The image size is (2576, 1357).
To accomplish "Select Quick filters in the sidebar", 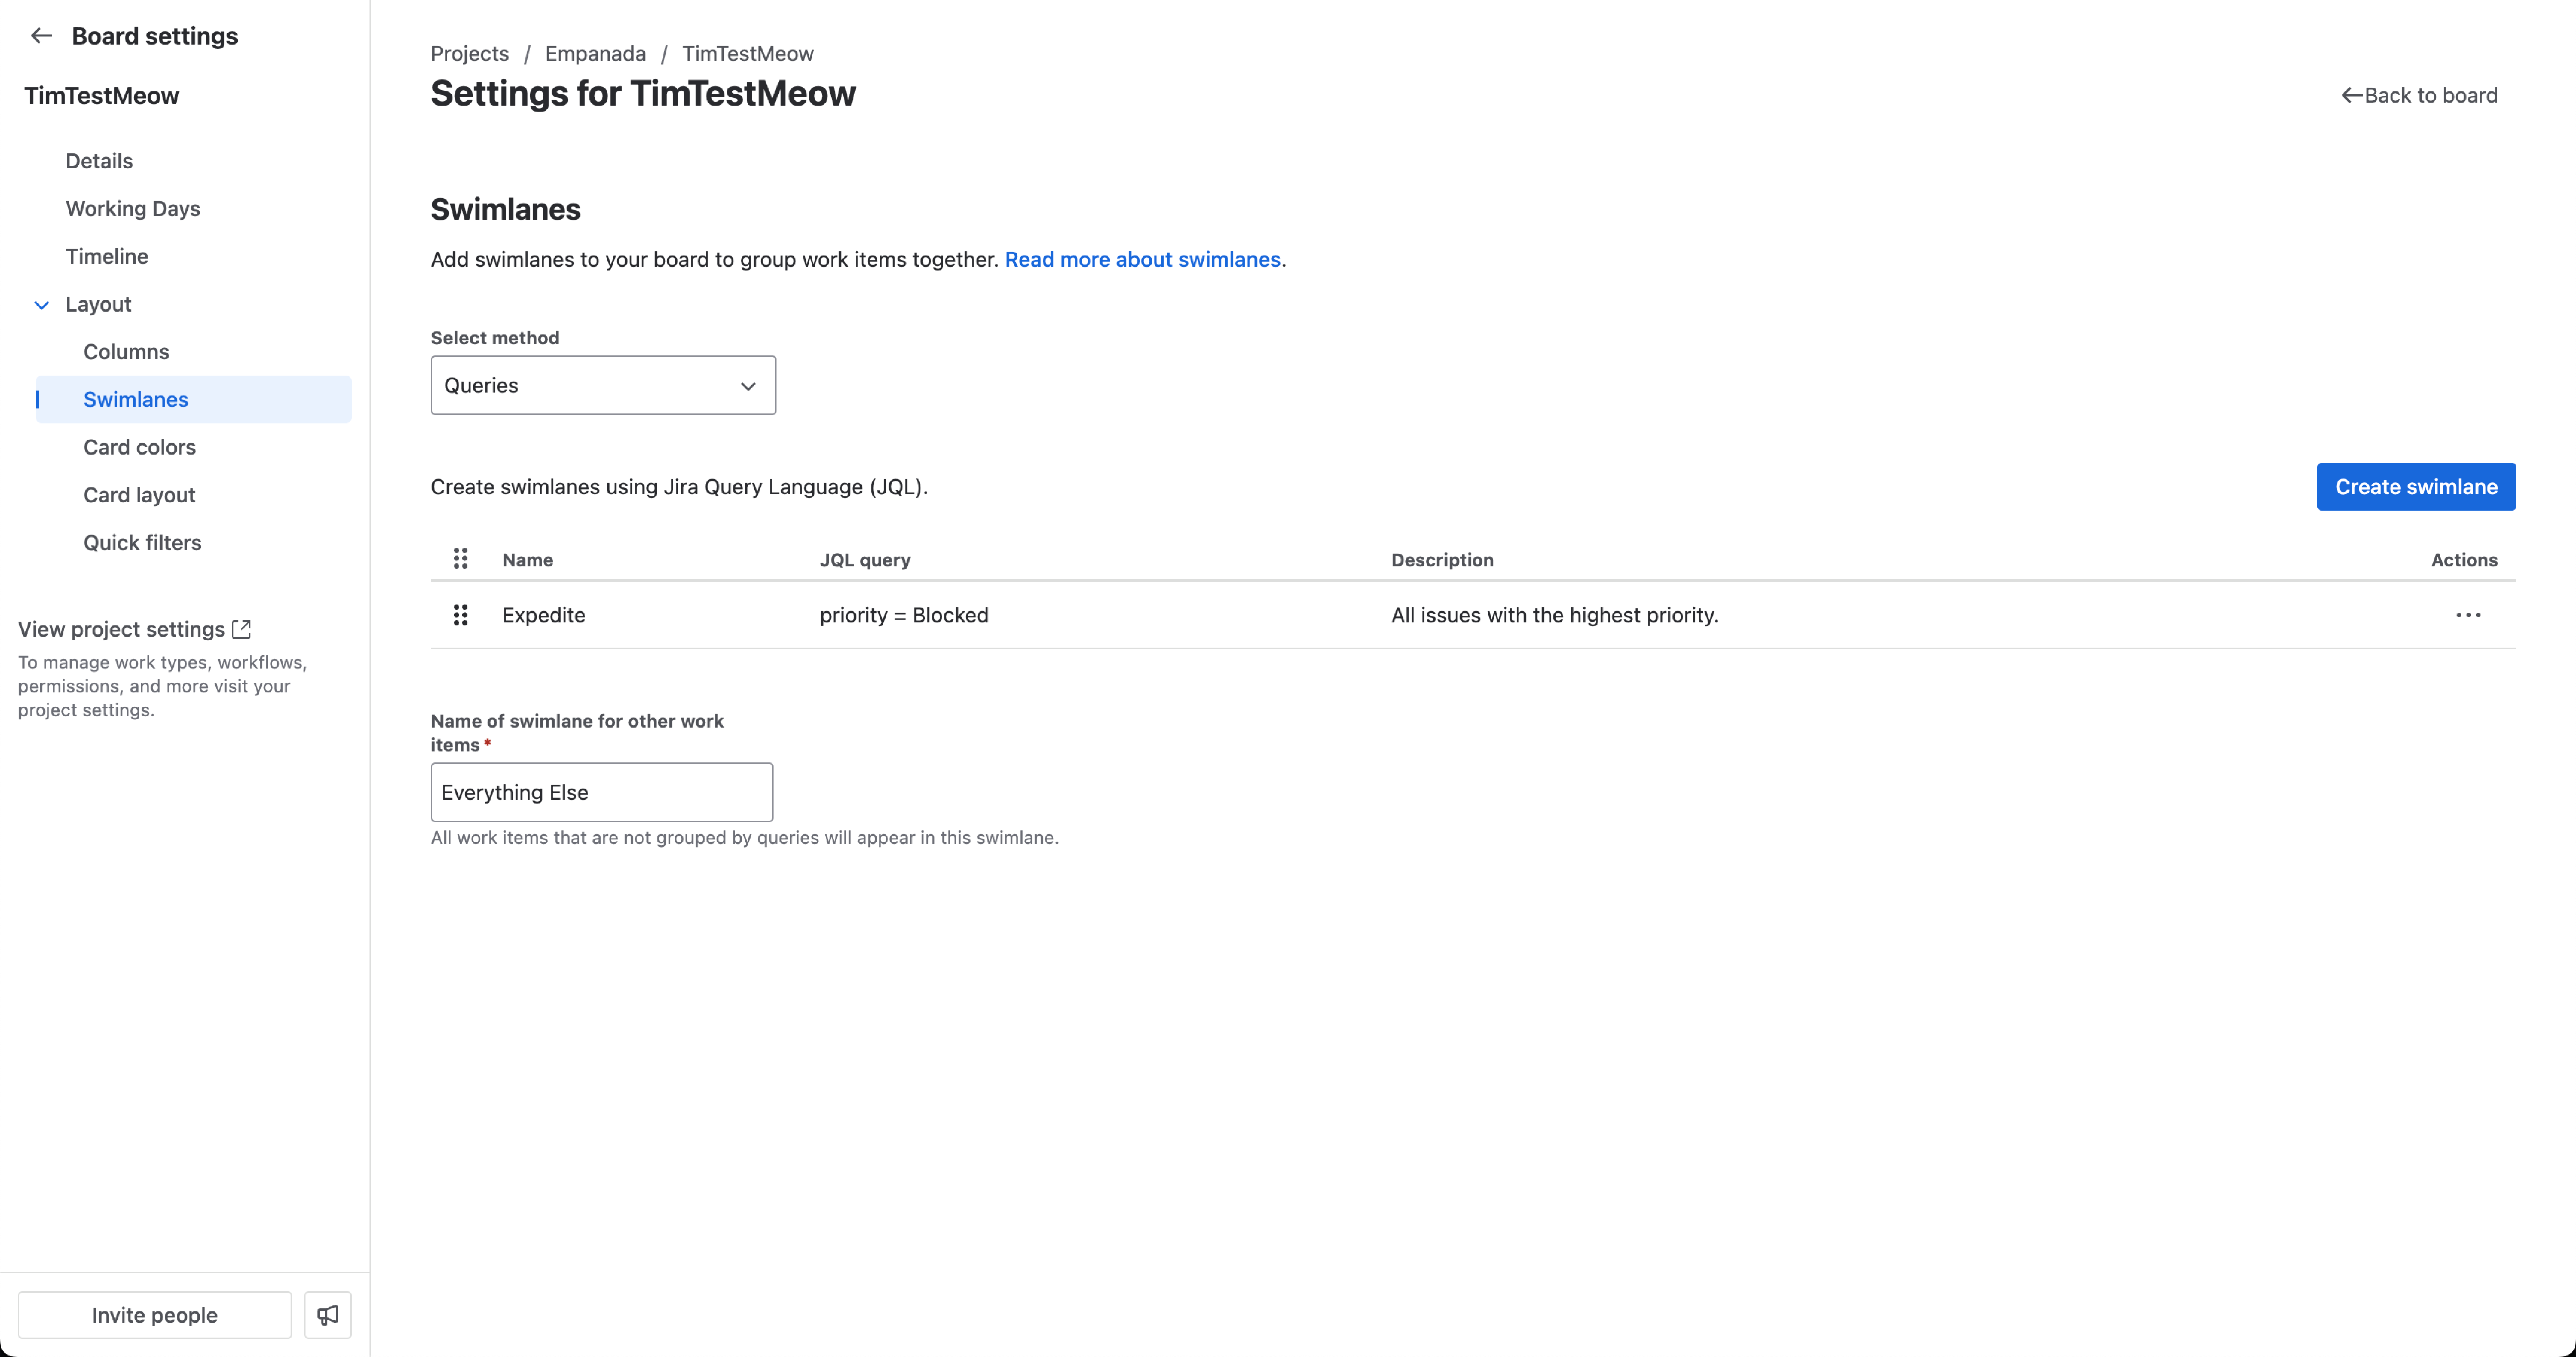I will coord(142,543).
